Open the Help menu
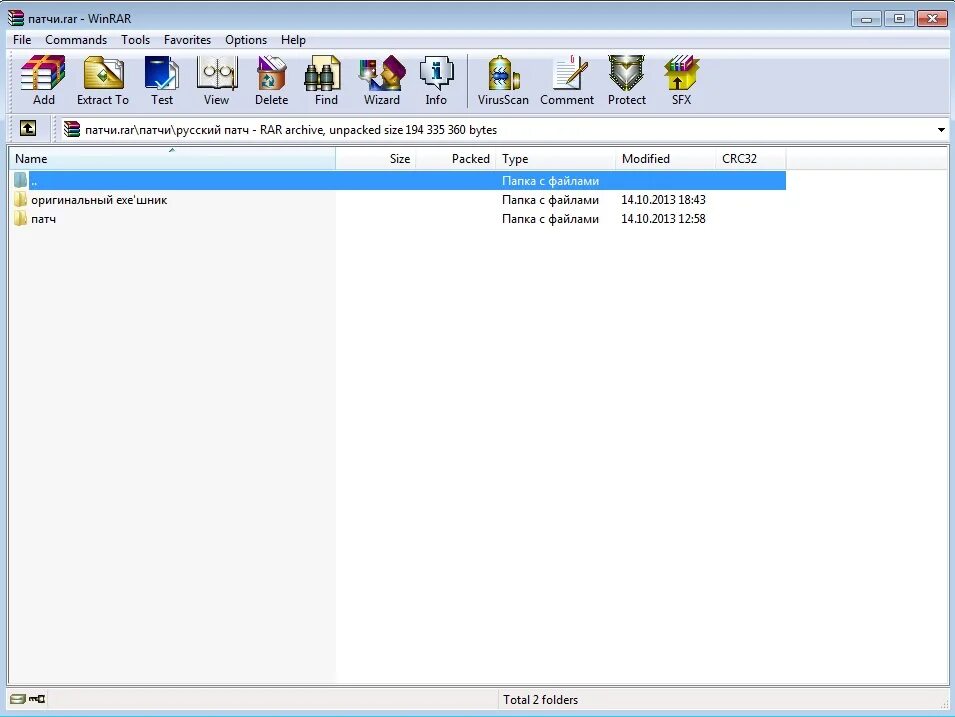Screen dimensions: 955x717 coord(293,40)
